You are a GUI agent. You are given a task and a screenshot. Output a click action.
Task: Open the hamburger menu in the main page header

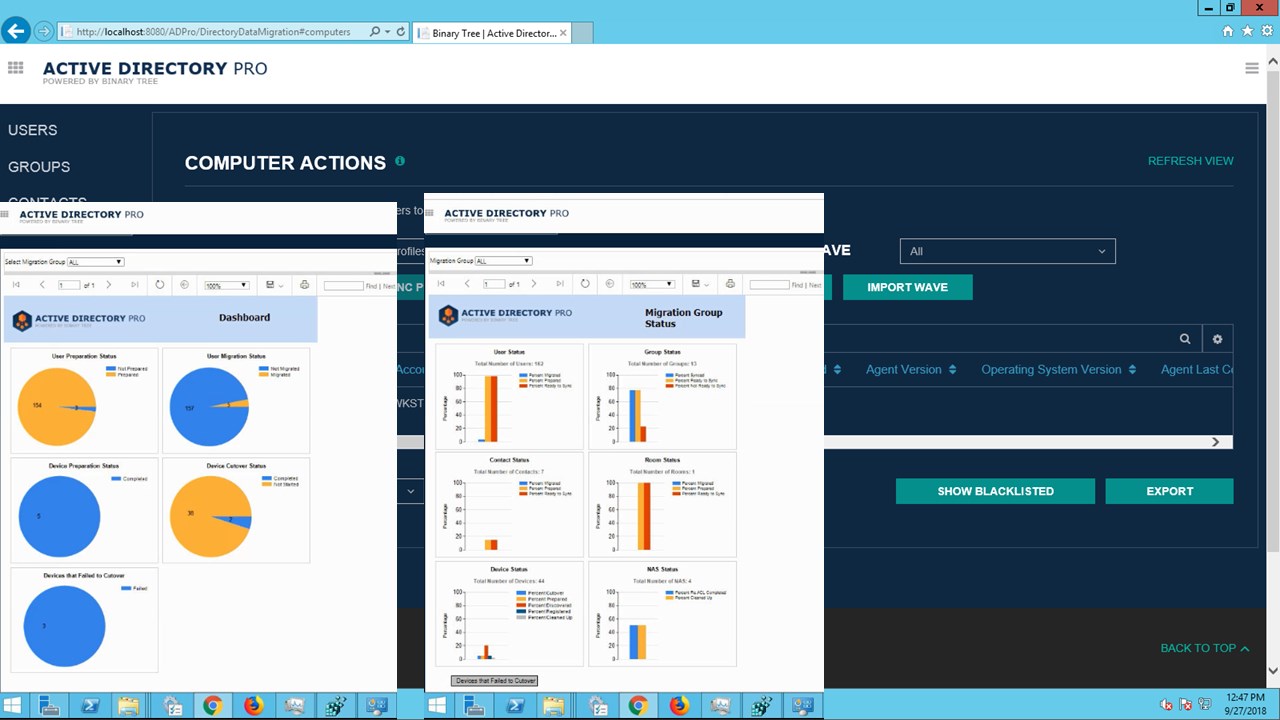(x=1252, y=68)
